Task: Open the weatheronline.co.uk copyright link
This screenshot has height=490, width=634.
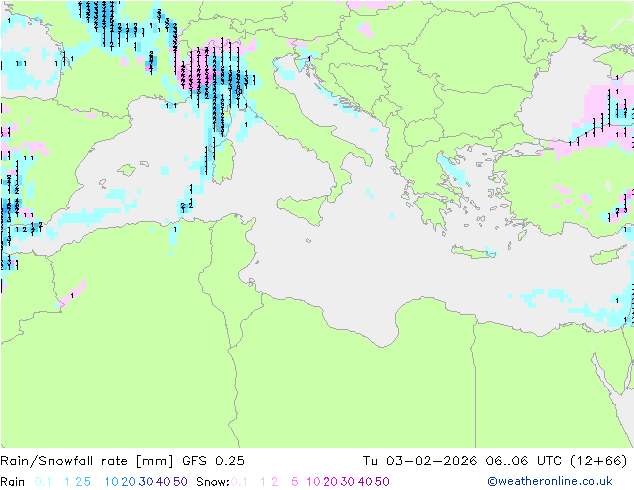Action: (x=550, y=481)
